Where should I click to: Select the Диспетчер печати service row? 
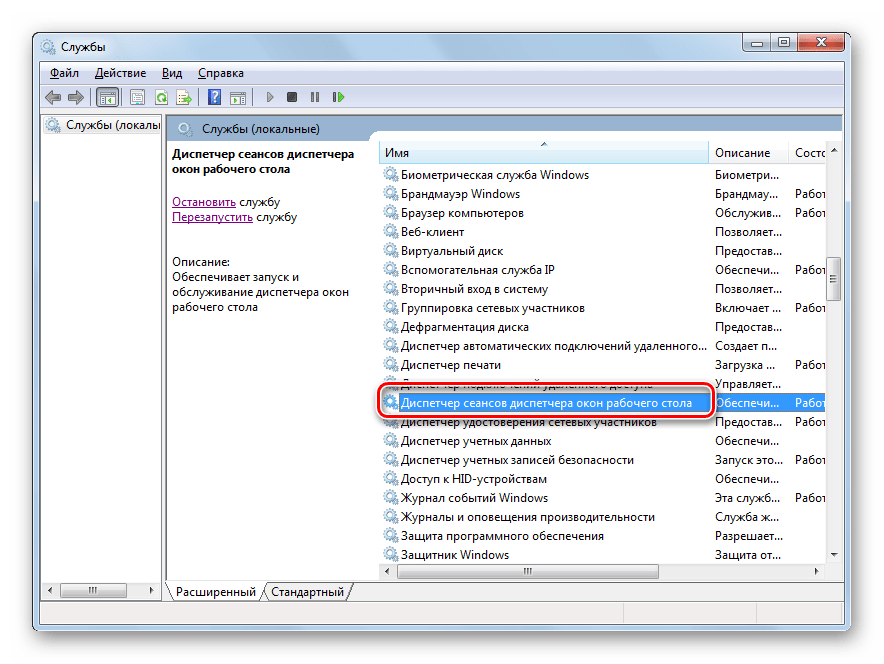[450, 365]
